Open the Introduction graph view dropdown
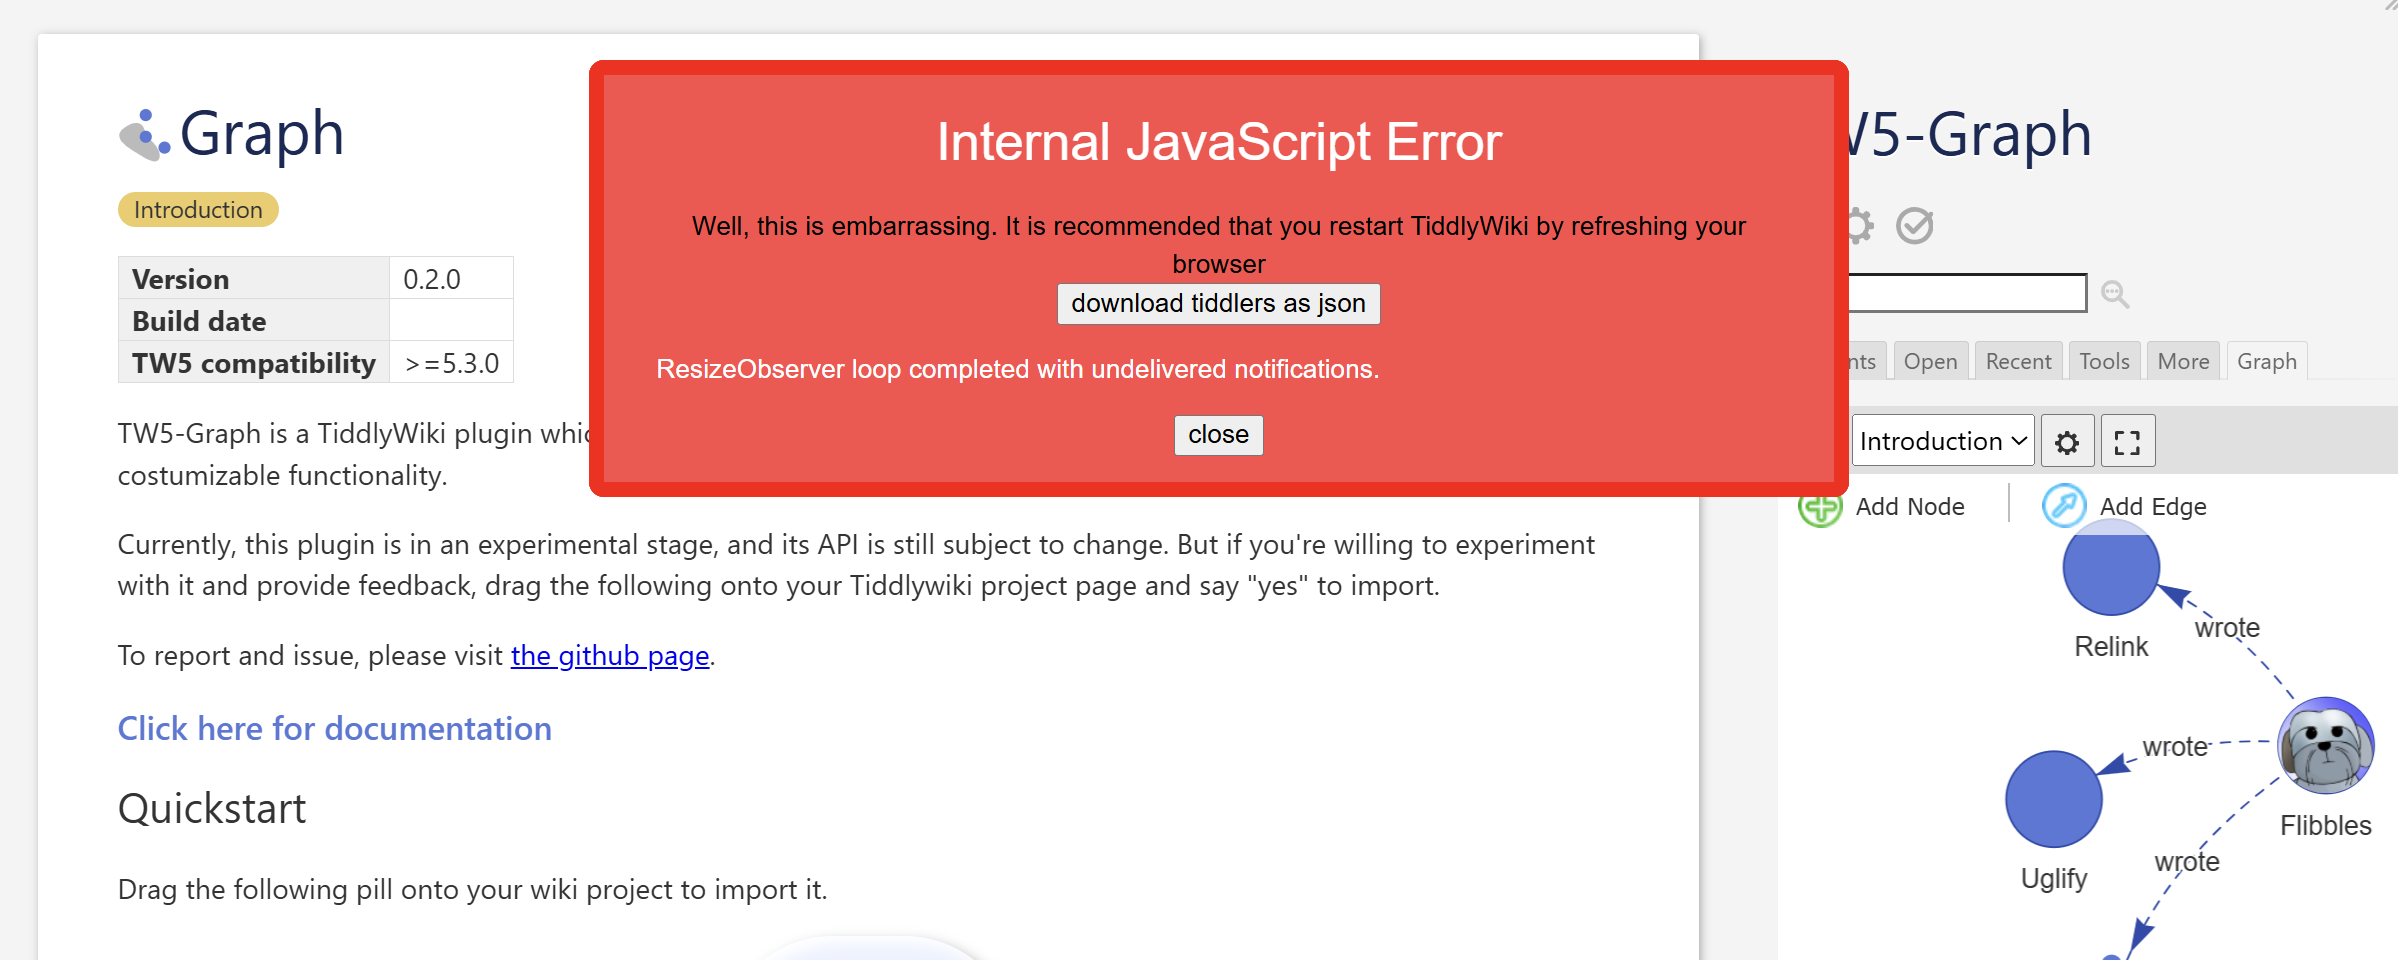The width and height of the screenshot is (2398, 960). click(x=1943, y=441)
